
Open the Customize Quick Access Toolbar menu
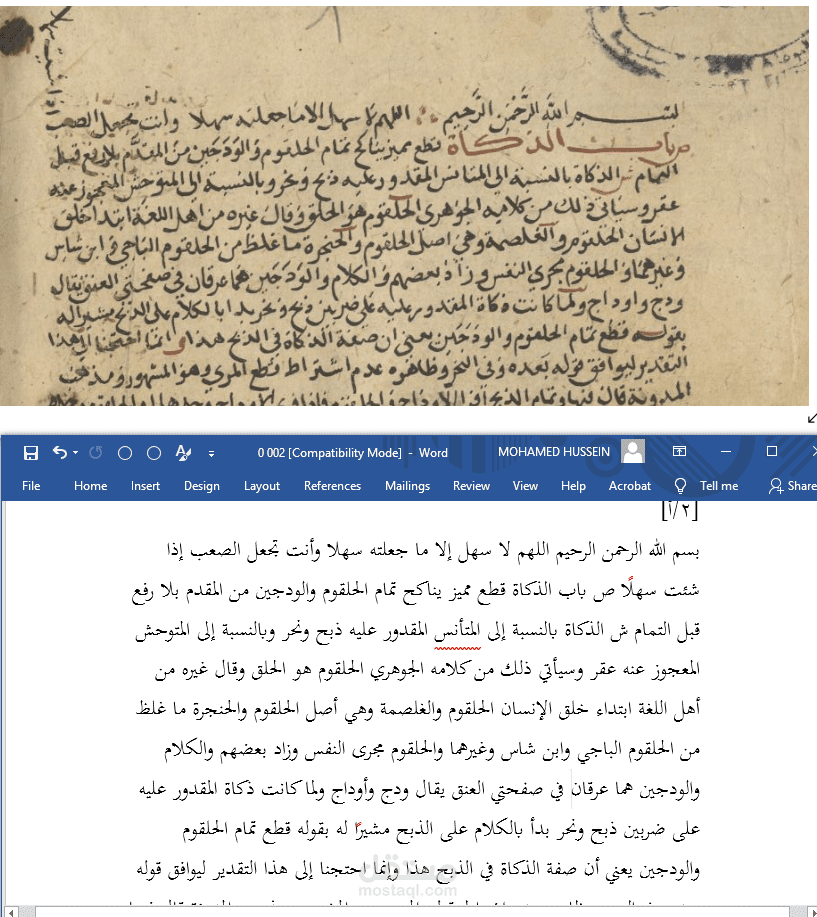click(x=211, y=452)
